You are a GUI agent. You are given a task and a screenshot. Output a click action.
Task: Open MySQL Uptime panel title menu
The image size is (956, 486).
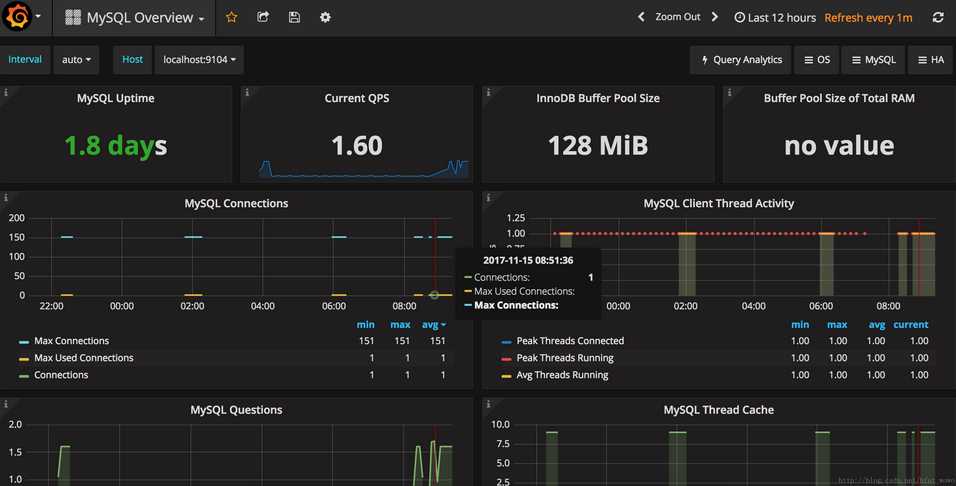[115, 98]
